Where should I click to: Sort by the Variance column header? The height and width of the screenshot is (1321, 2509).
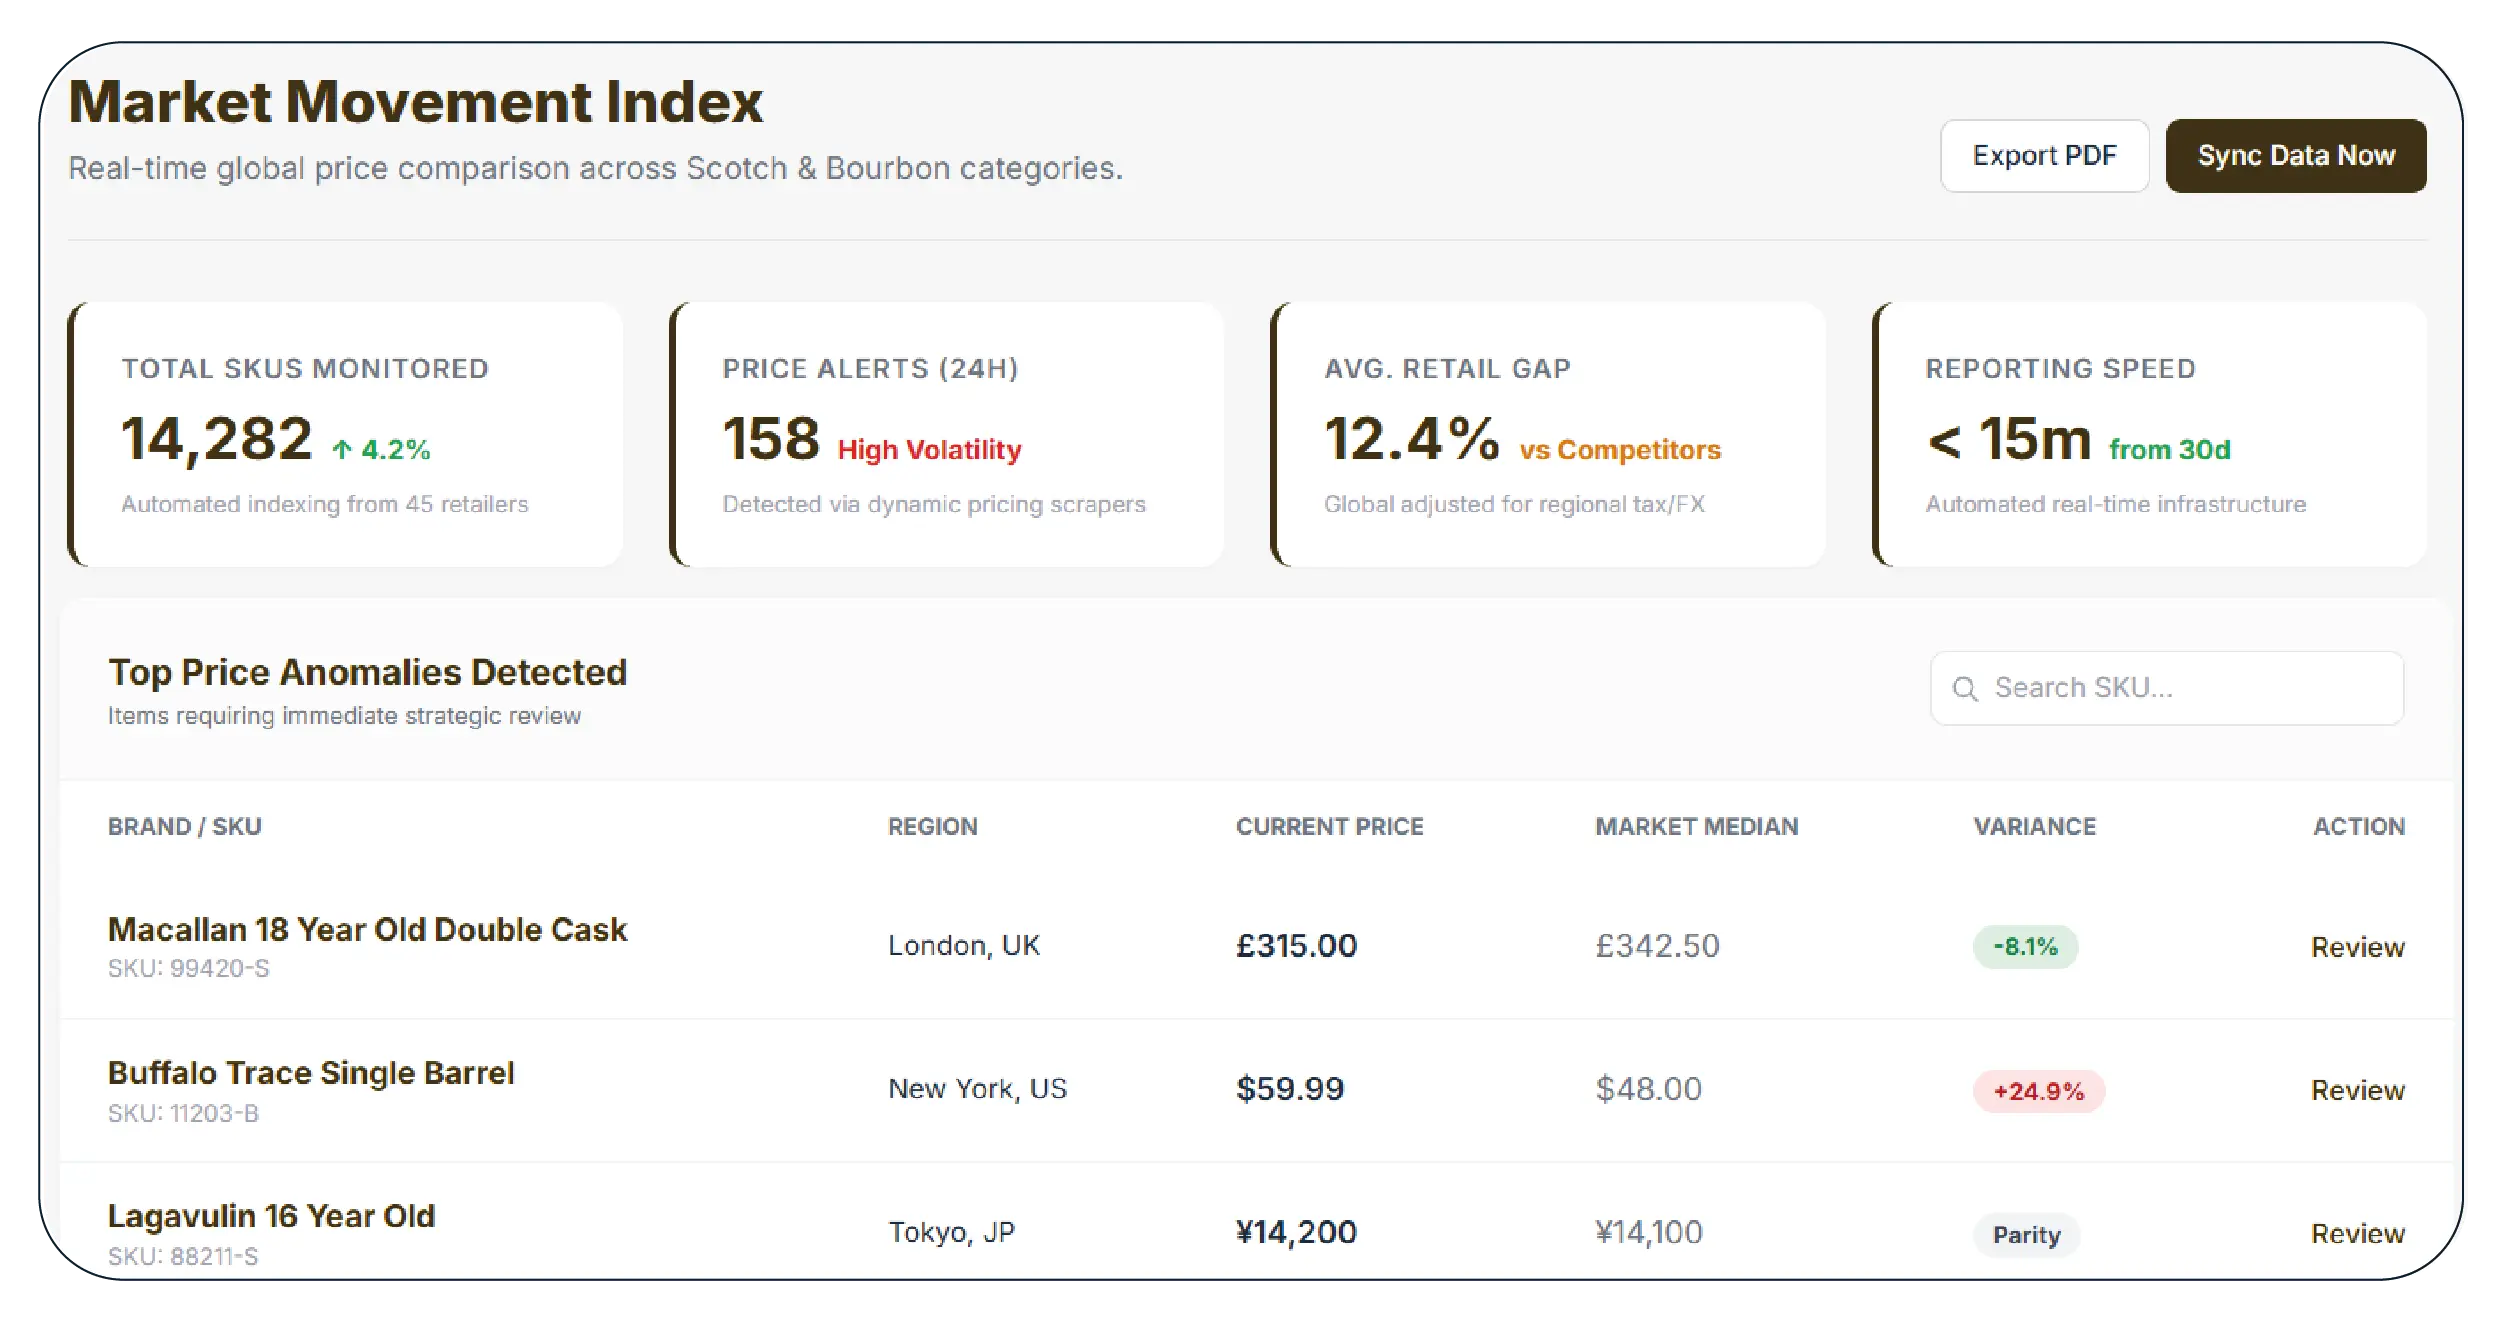[2034, 827]
